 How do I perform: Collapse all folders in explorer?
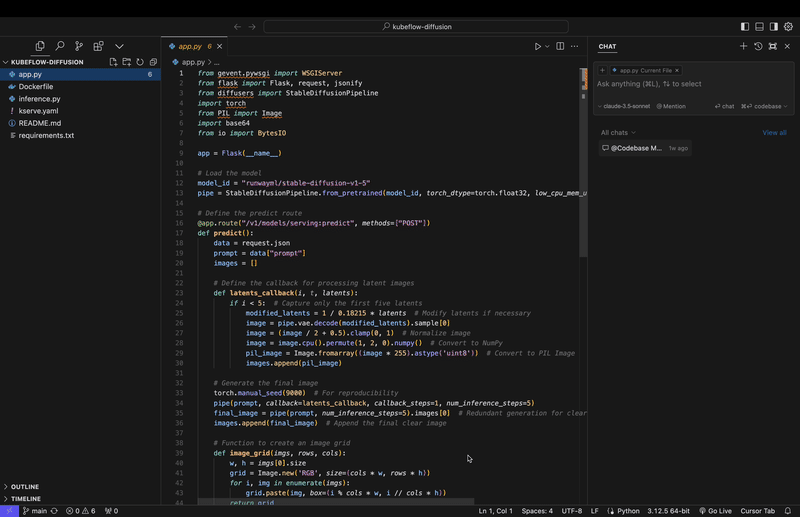153,62
